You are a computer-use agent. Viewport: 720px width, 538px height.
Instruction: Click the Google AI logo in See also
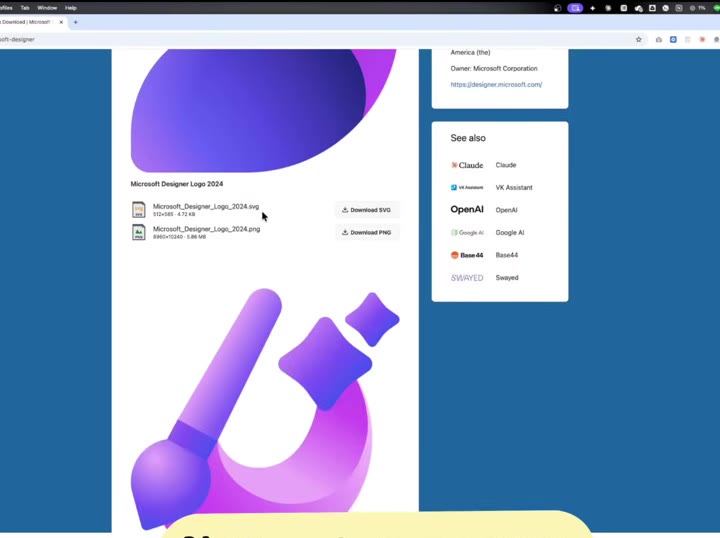pyautogui.click(x=467, y=233)
